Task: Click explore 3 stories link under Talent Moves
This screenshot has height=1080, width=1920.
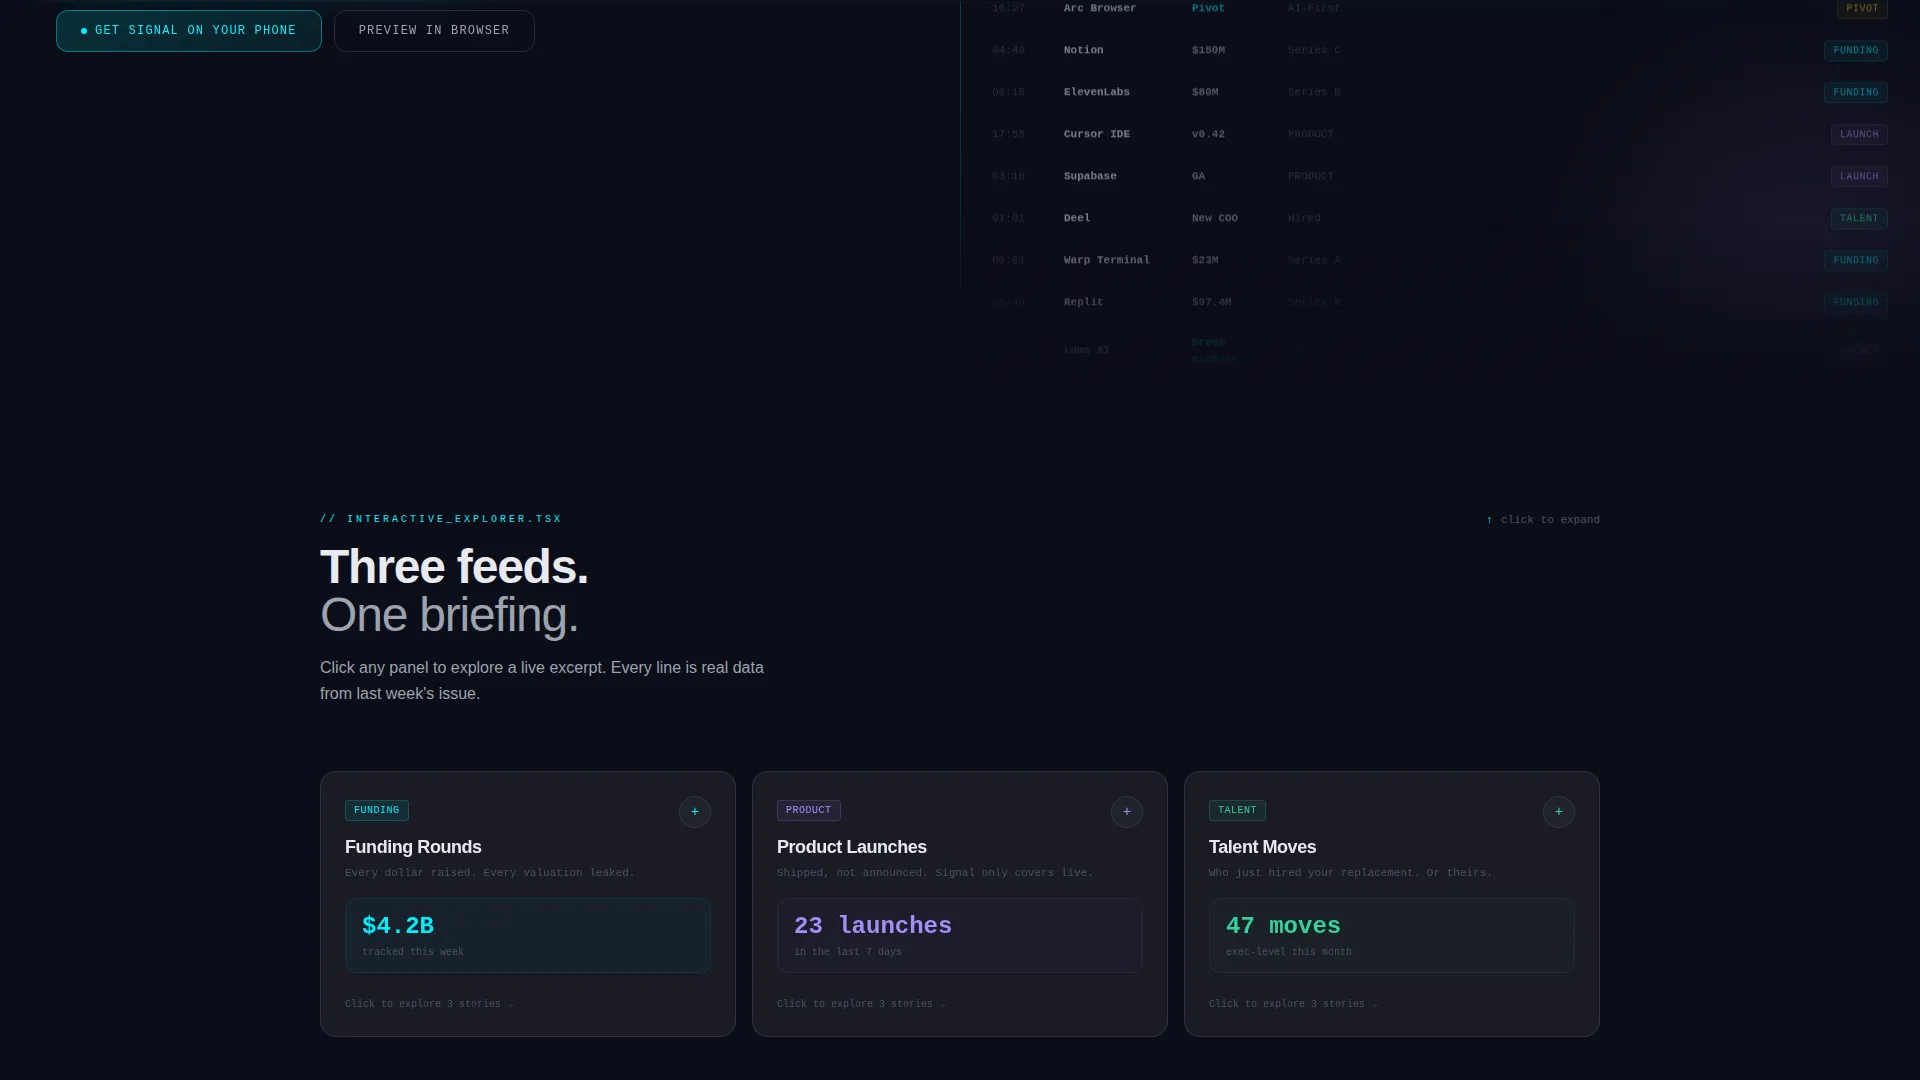Action: pos(1294,1004)
